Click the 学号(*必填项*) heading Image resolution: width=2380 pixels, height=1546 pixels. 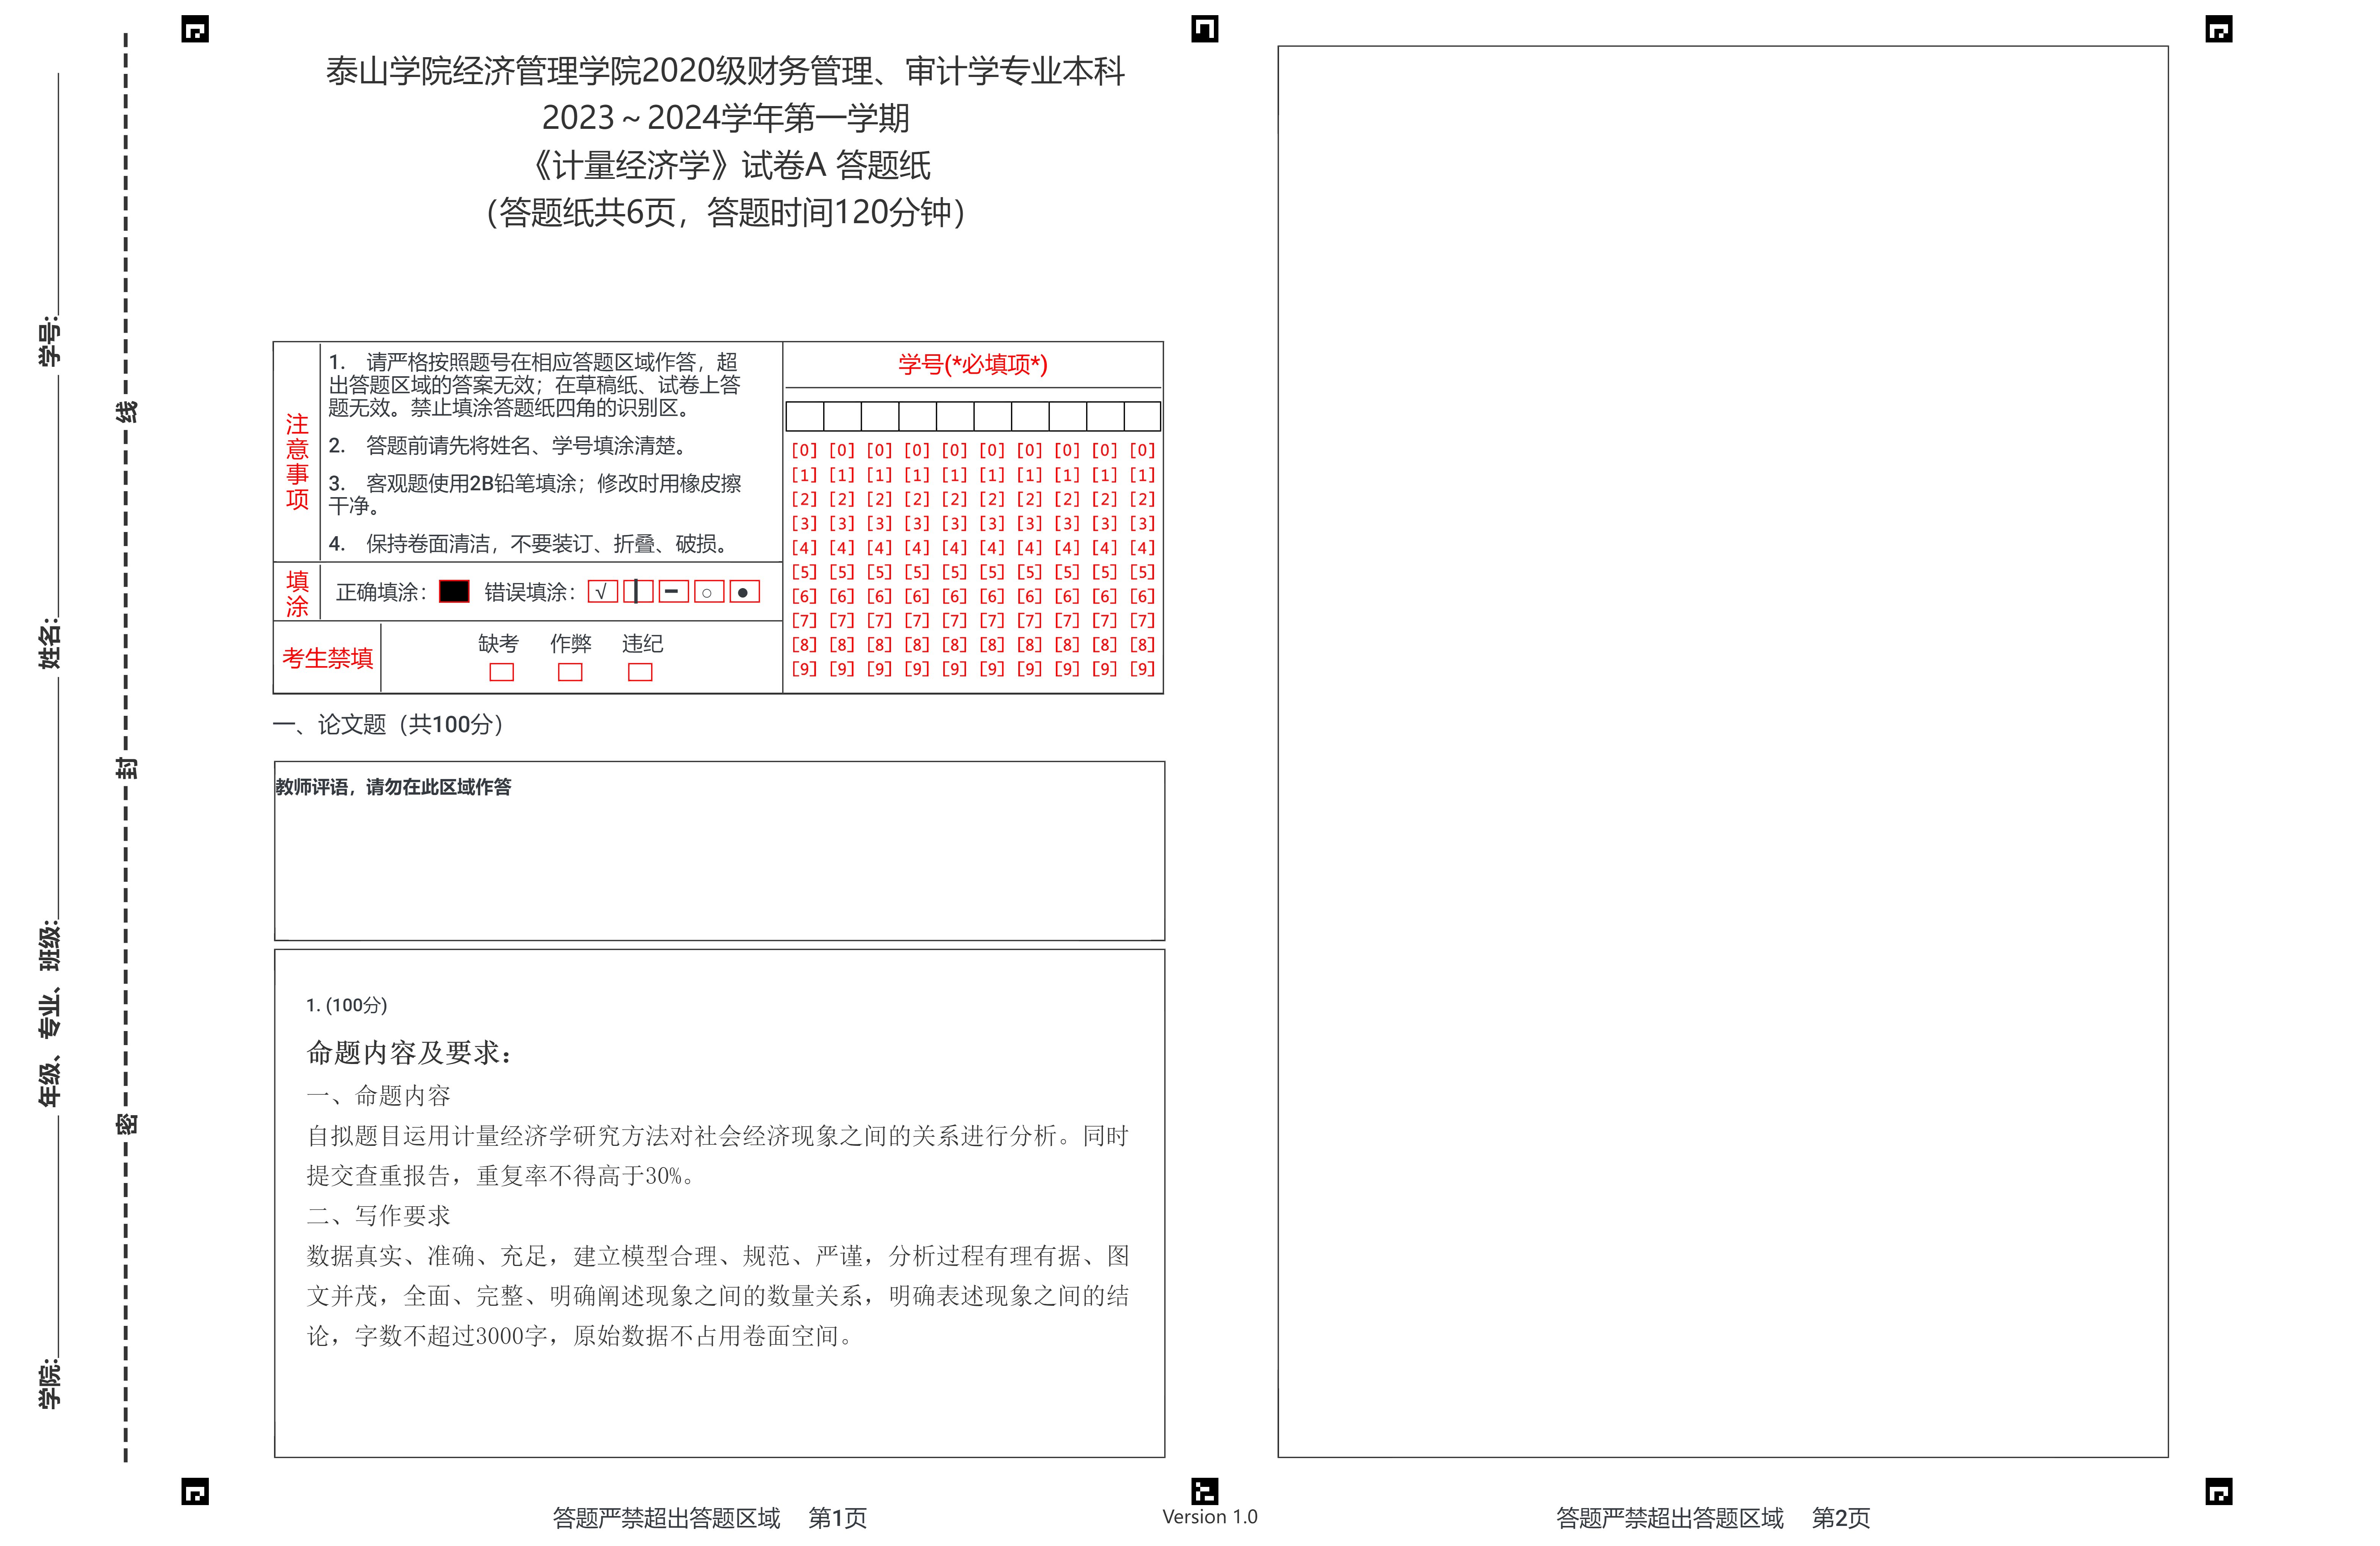point(973,364)
